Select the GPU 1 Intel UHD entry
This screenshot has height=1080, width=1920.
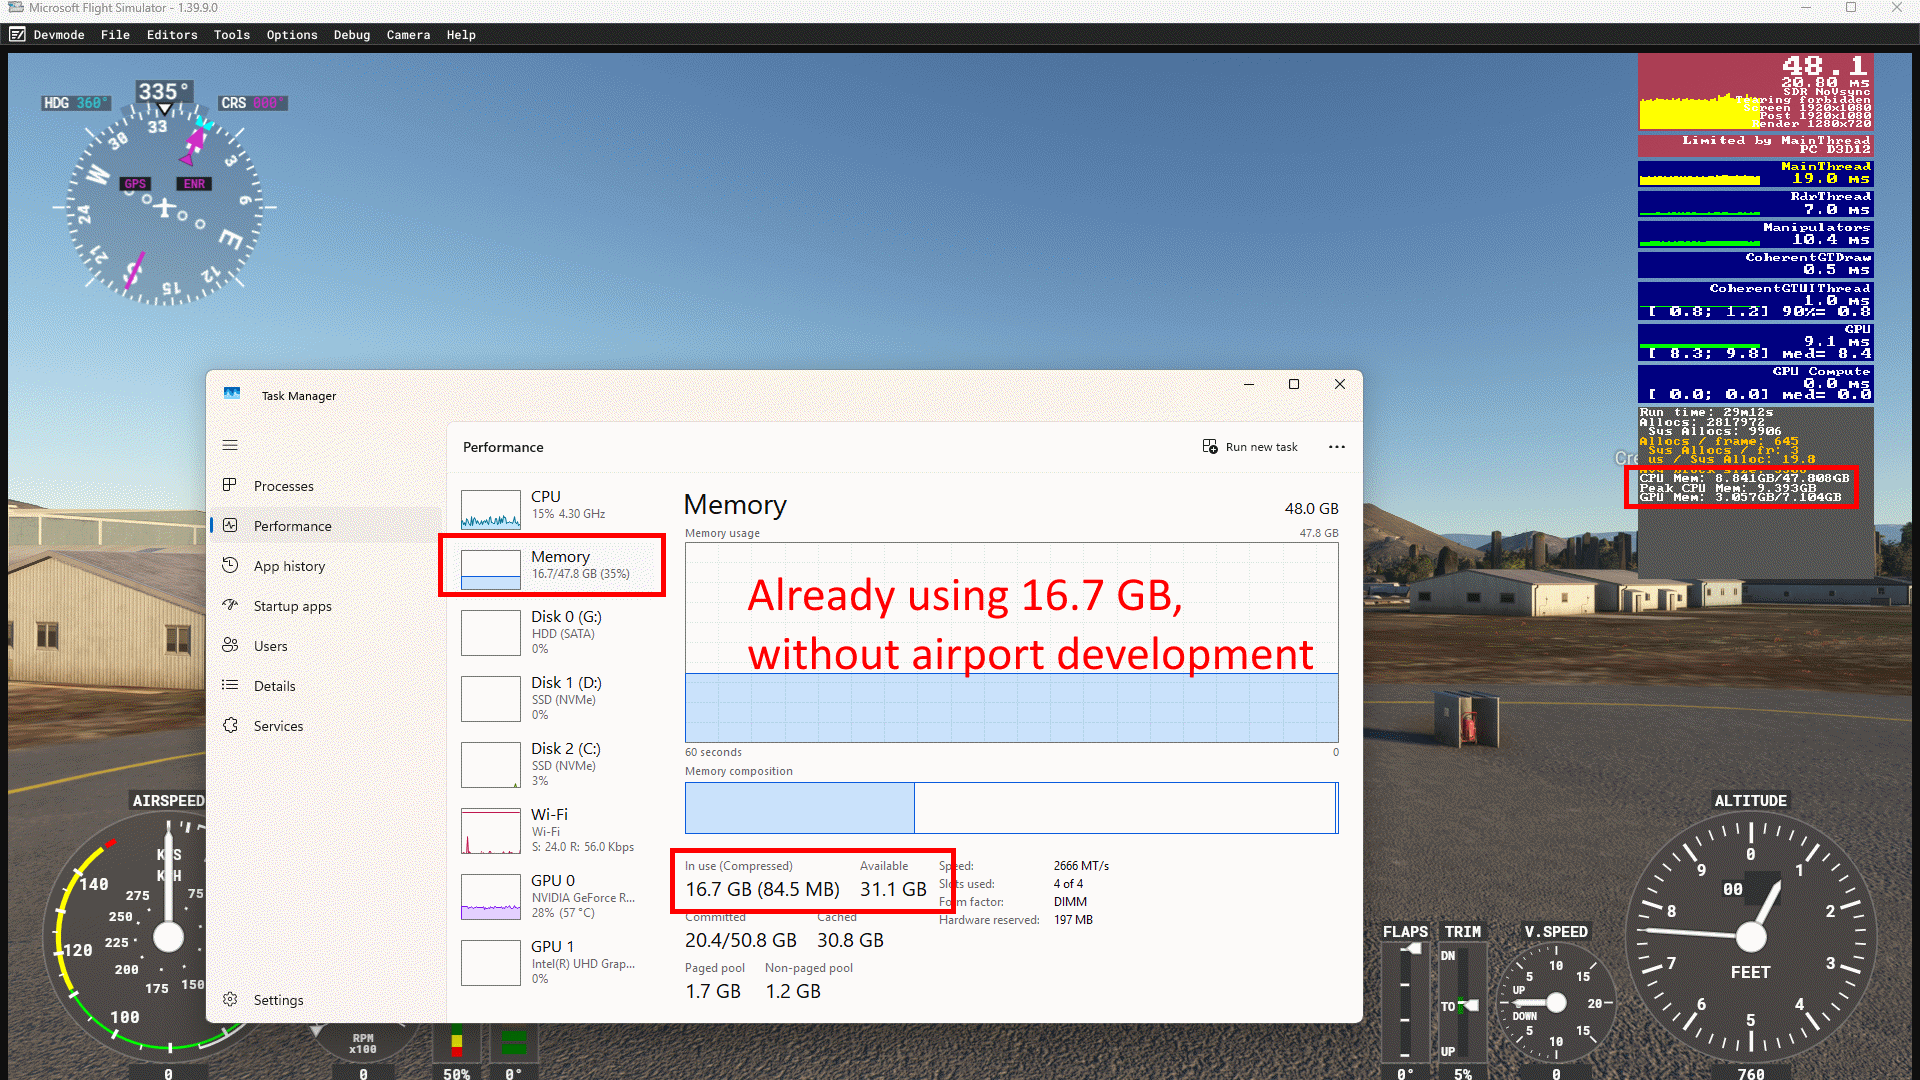(550, 963)
